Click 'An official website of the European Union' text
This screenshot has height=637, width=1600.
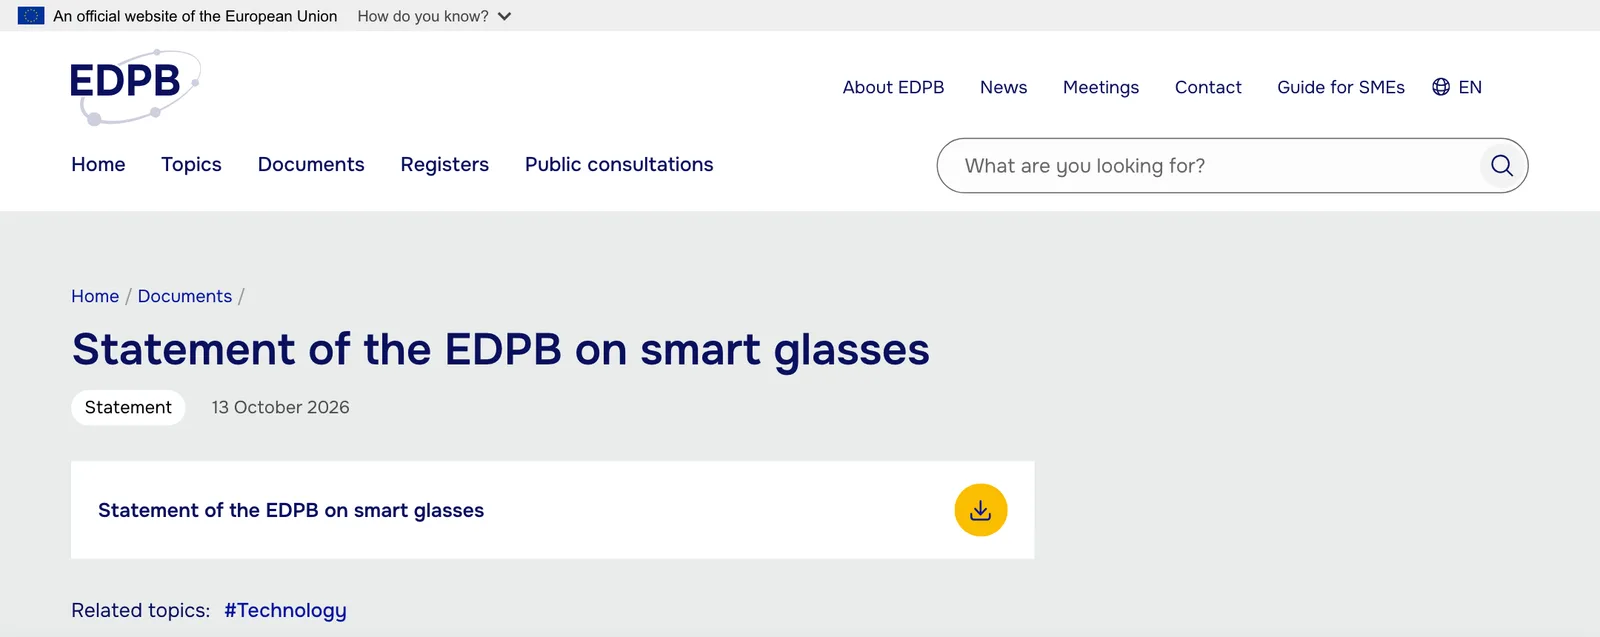pyautogui.click(x=195, y=16)
